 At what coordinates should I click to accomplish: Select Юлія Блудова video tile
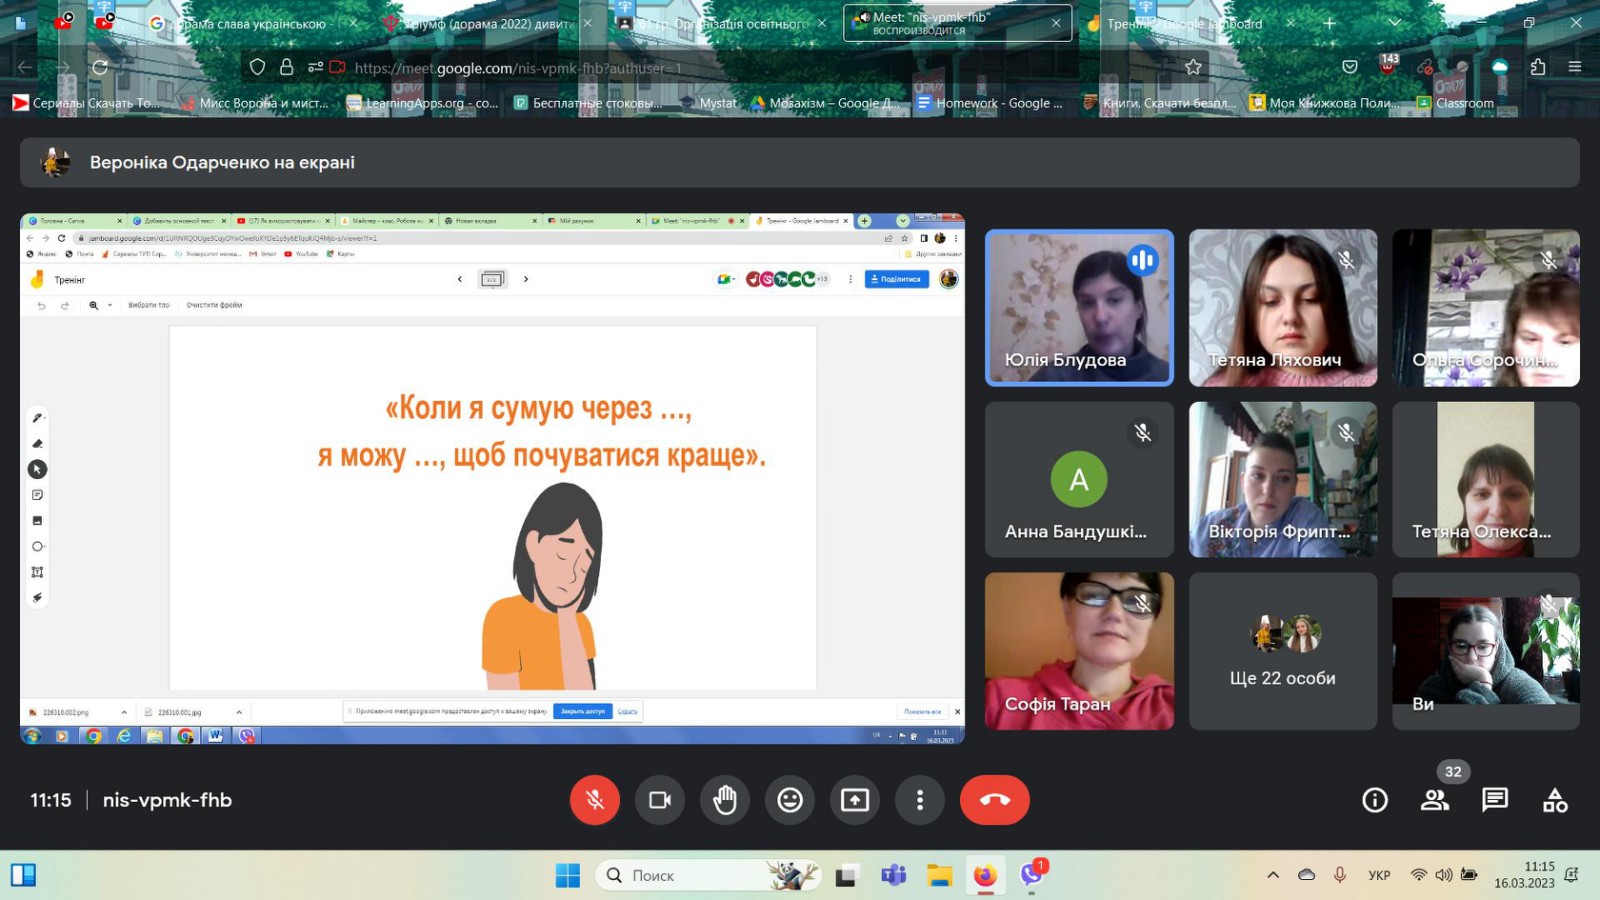pyautogui.click(x=1079, y=308)
